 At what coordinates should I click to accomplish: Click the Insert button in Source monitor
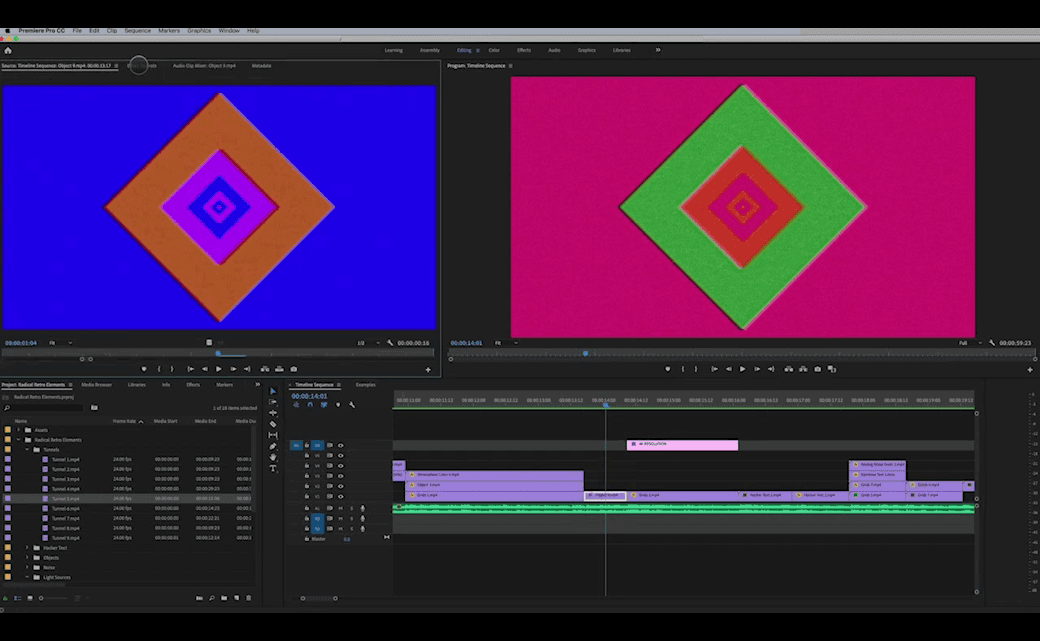tap(265, 369)
